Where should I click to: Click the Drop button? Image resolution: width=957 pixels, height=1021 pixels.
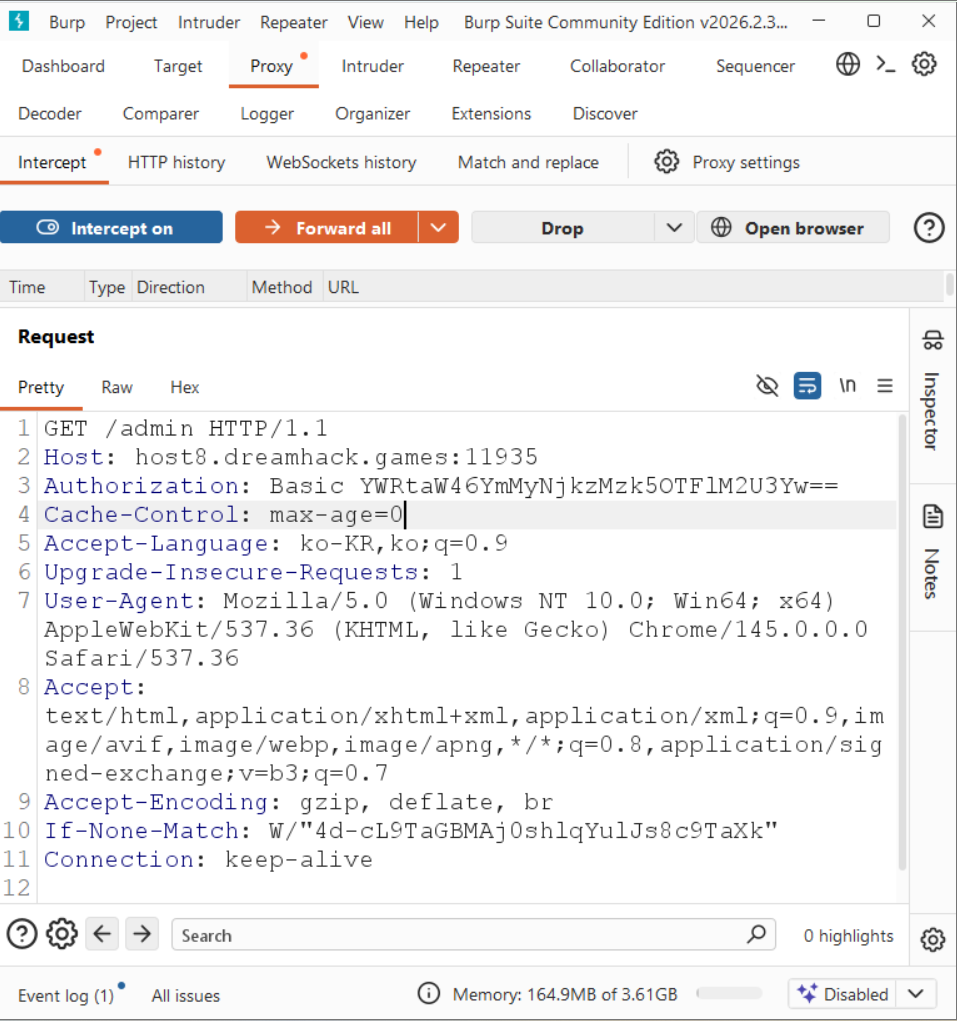click(x=563, y=228)
